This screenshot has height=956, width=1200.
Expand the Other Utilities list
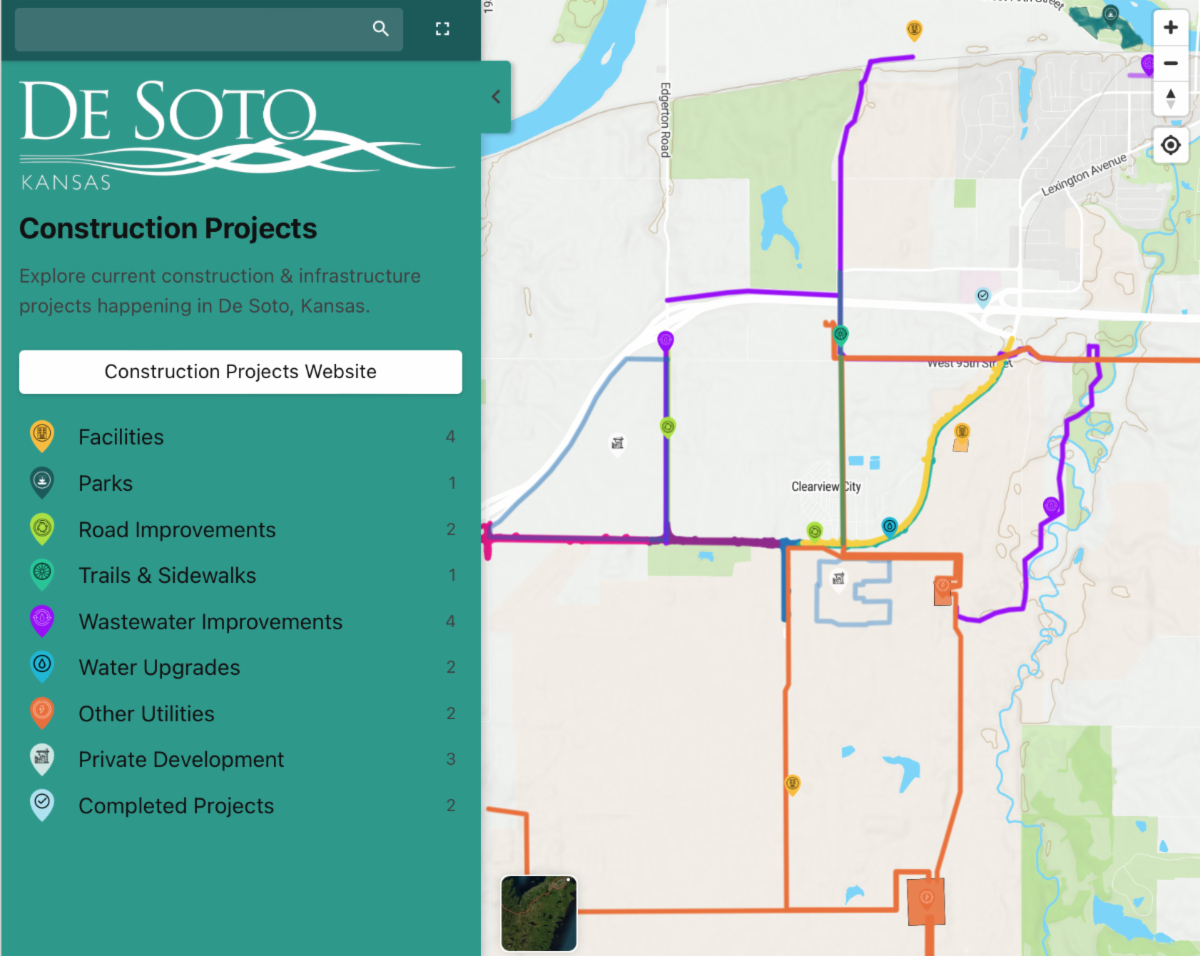click(x=146, y=714)
